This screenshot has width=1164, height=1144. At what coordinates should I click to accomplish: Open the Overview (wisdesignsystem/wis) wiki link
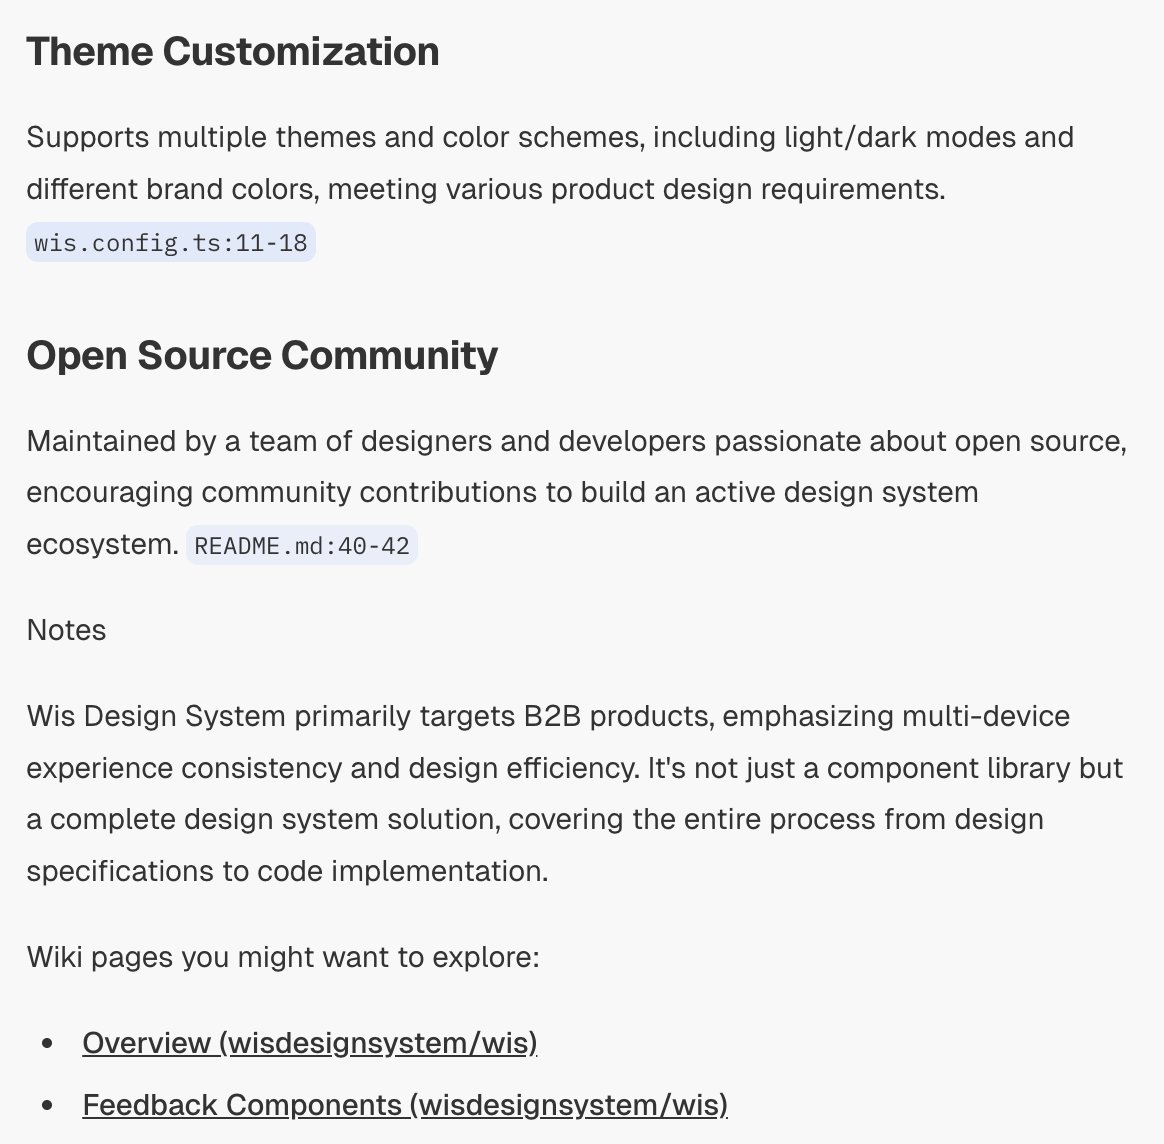[x=310, y=1043]
